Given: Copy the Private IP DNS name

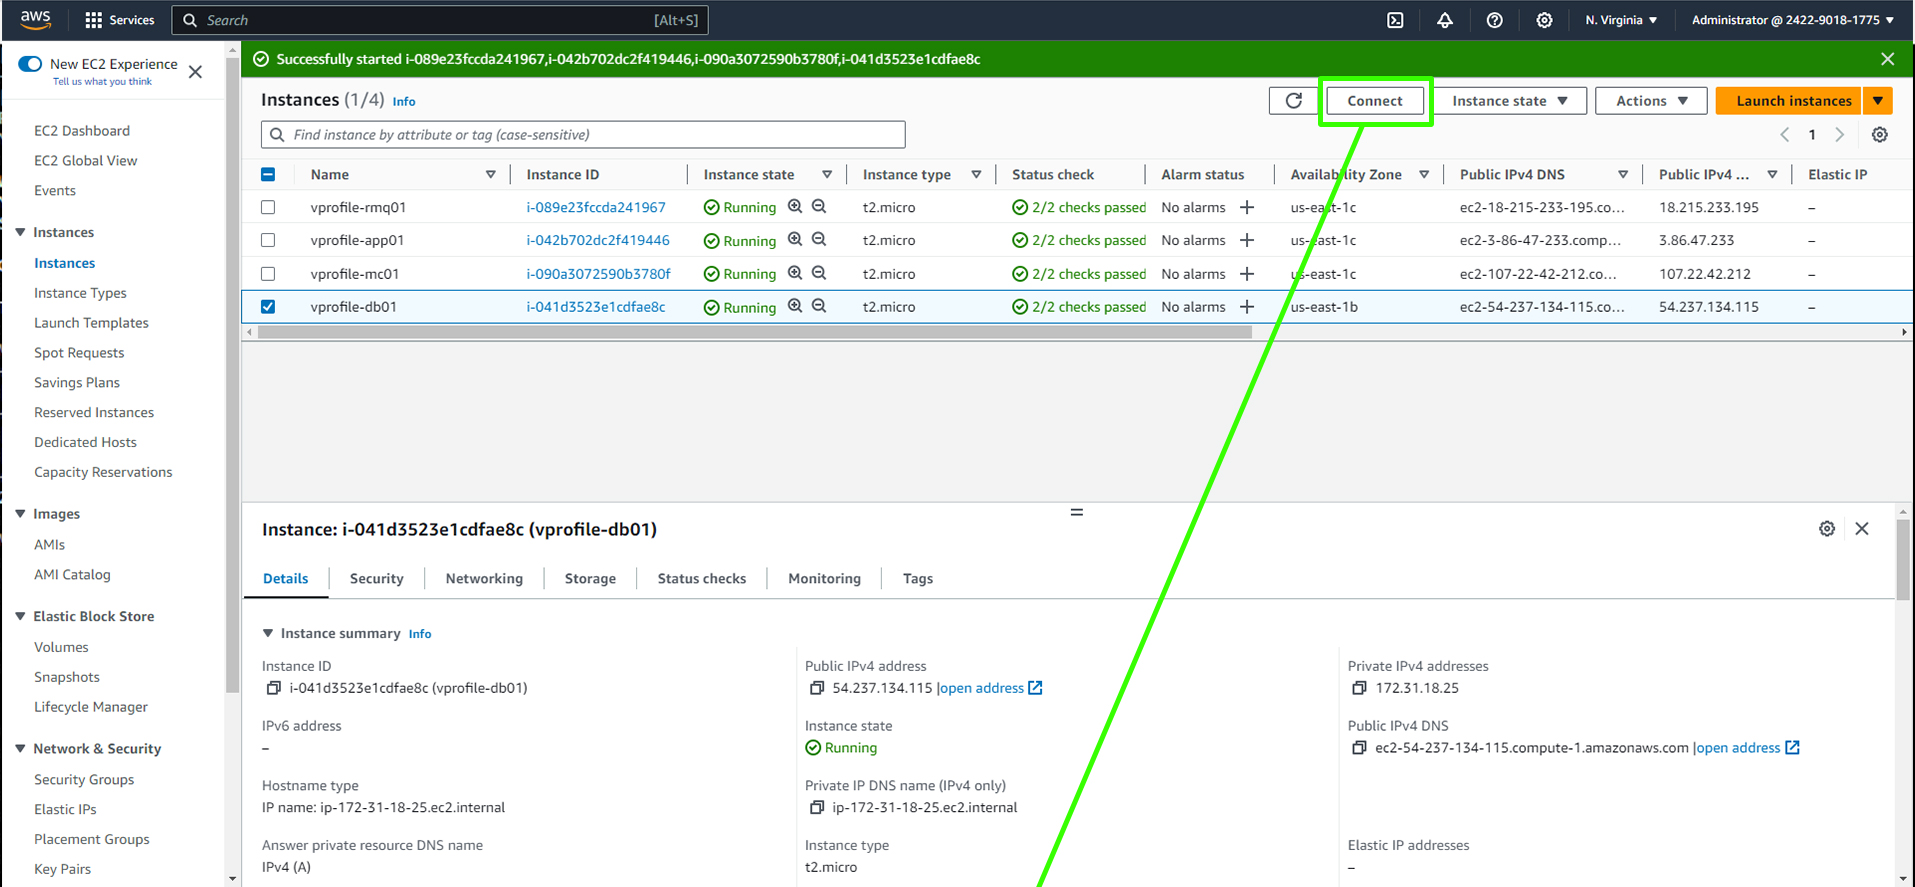Looking at the screenshot, I should 817,807.
